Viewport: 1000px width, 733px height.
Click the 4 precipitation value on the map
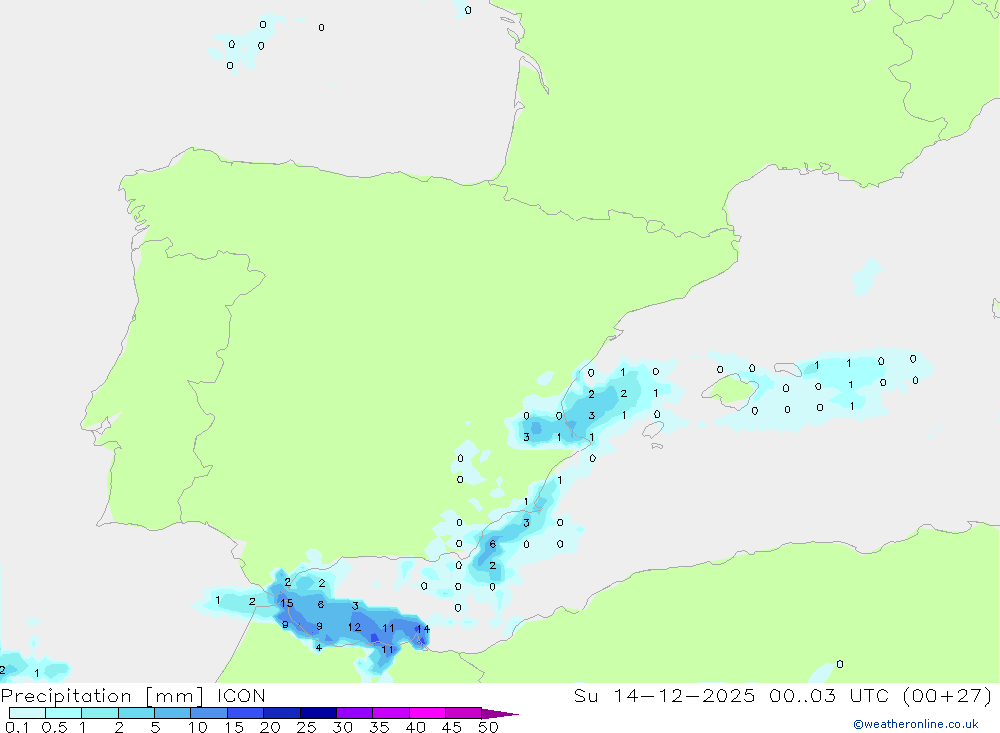(x=318, y=648)
